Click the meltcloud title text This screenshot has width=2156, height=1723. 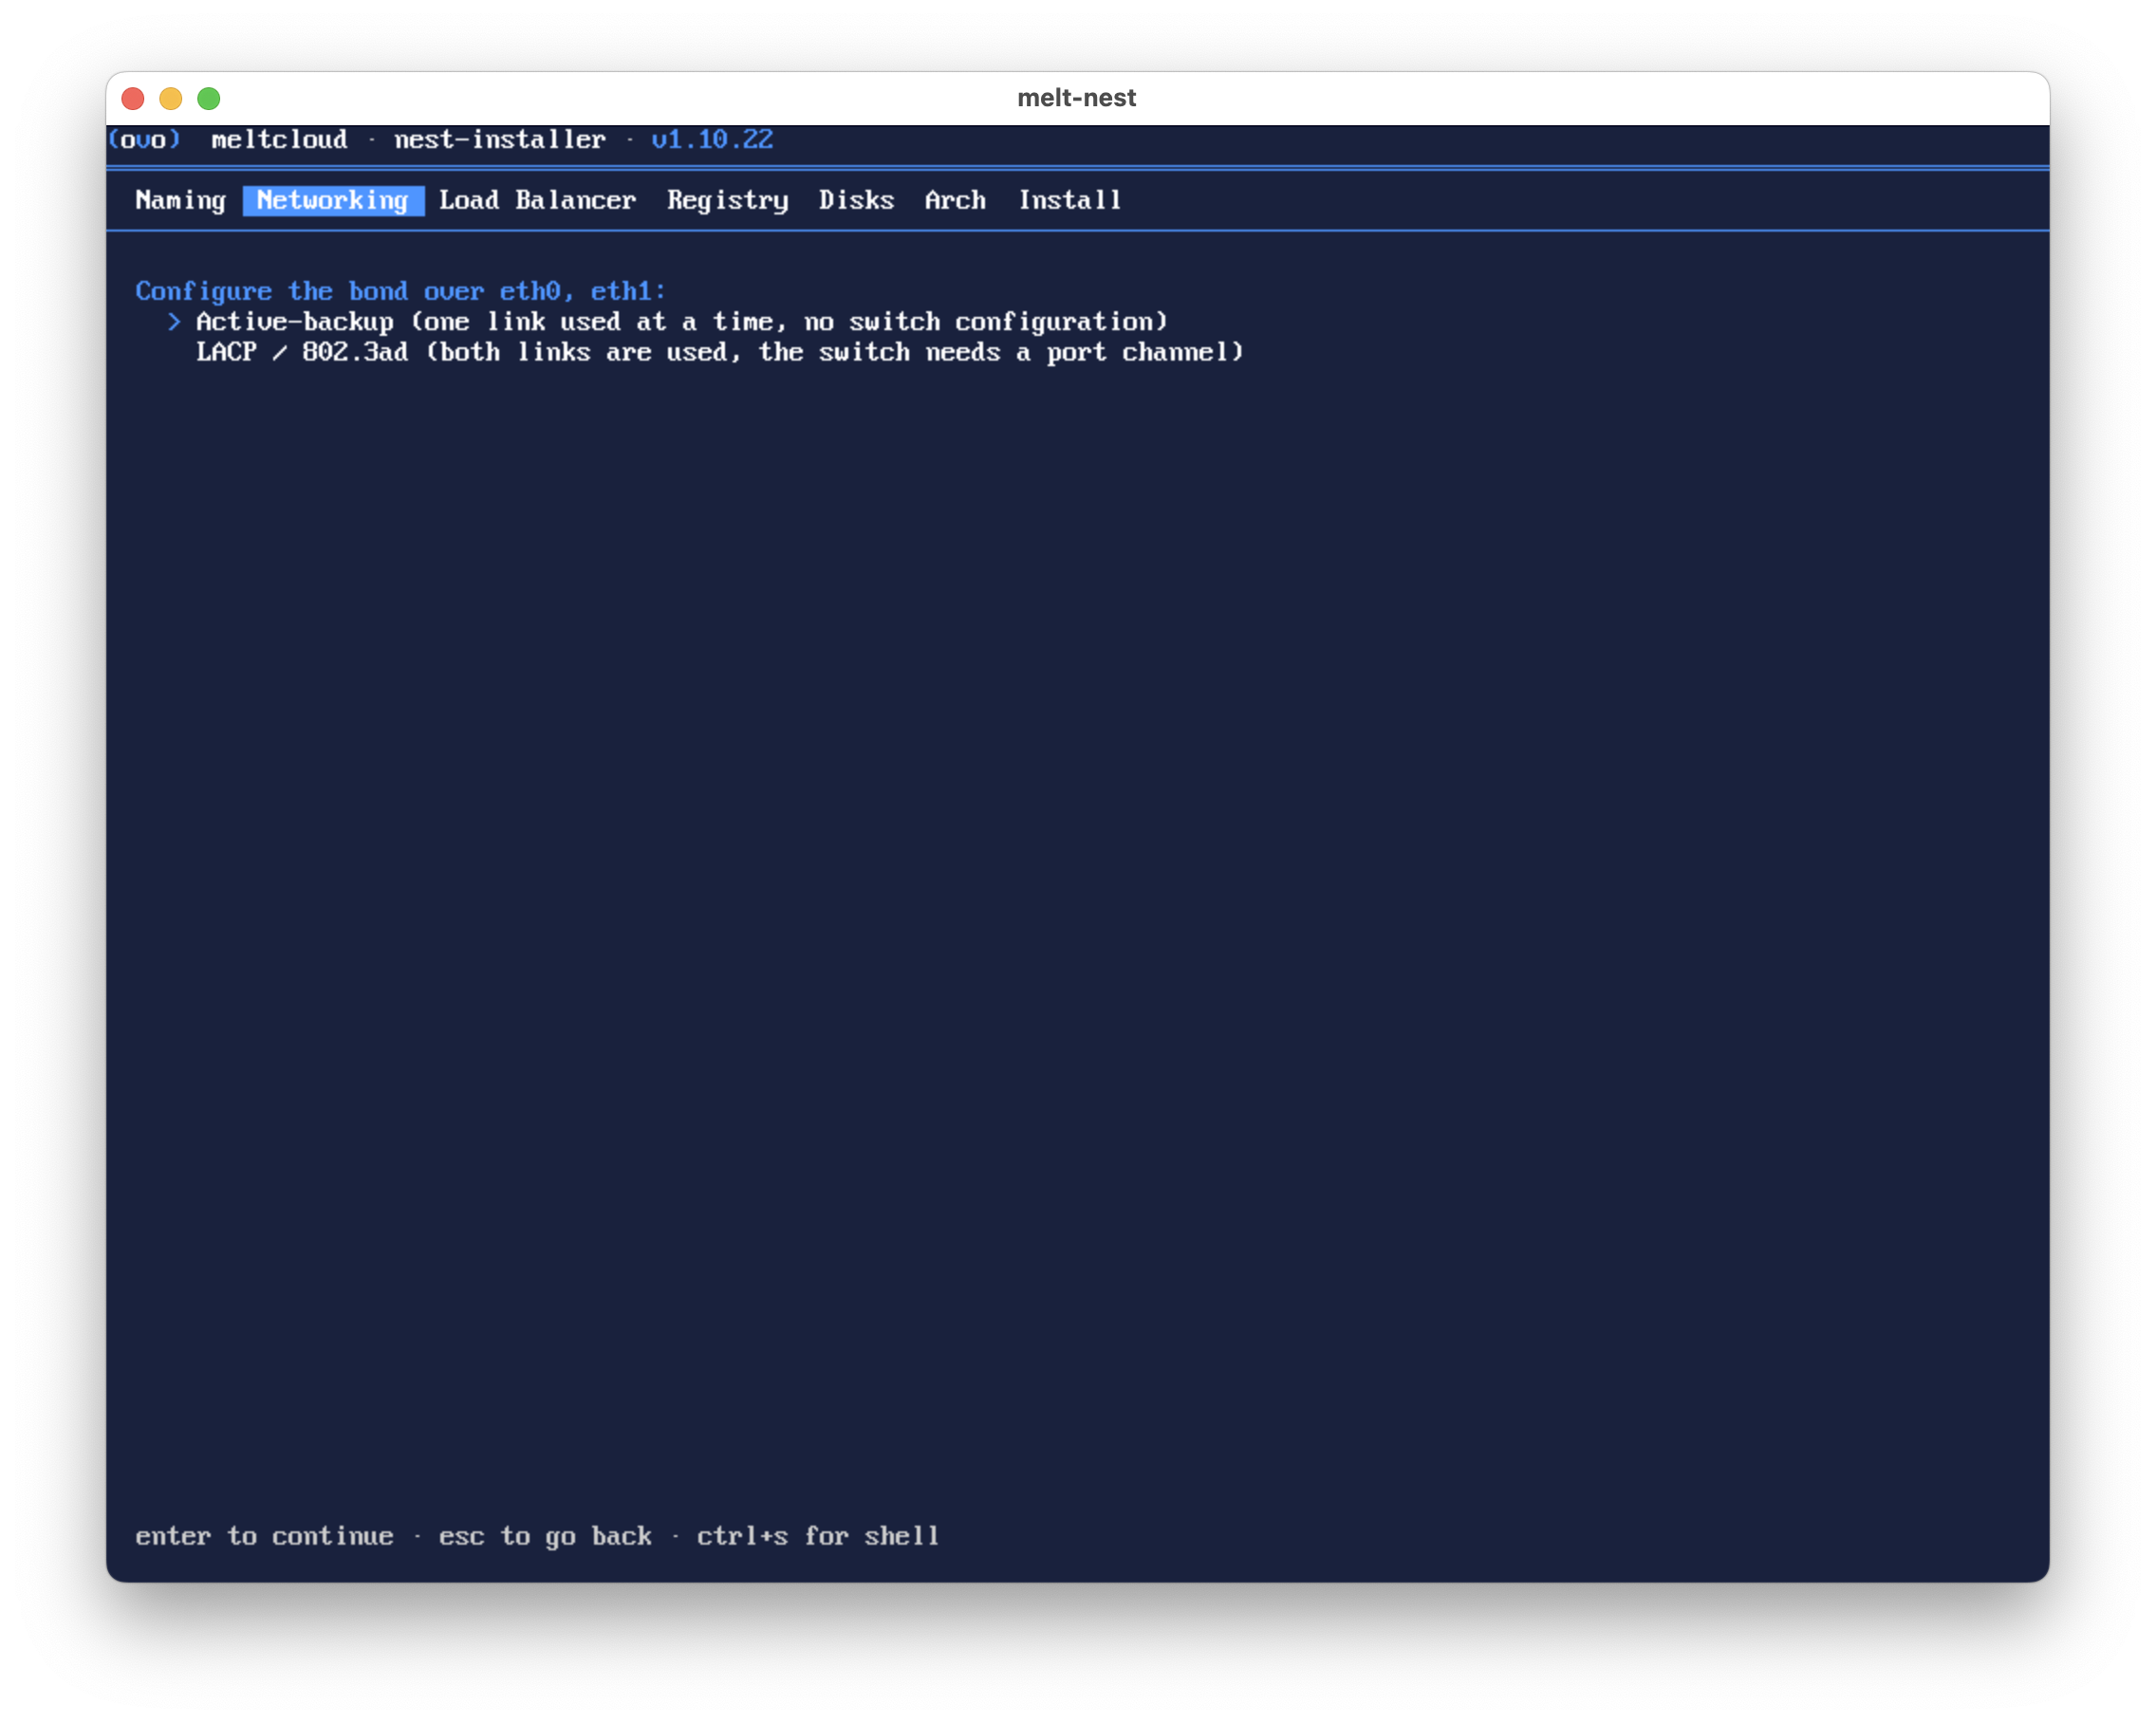(279, 139)
